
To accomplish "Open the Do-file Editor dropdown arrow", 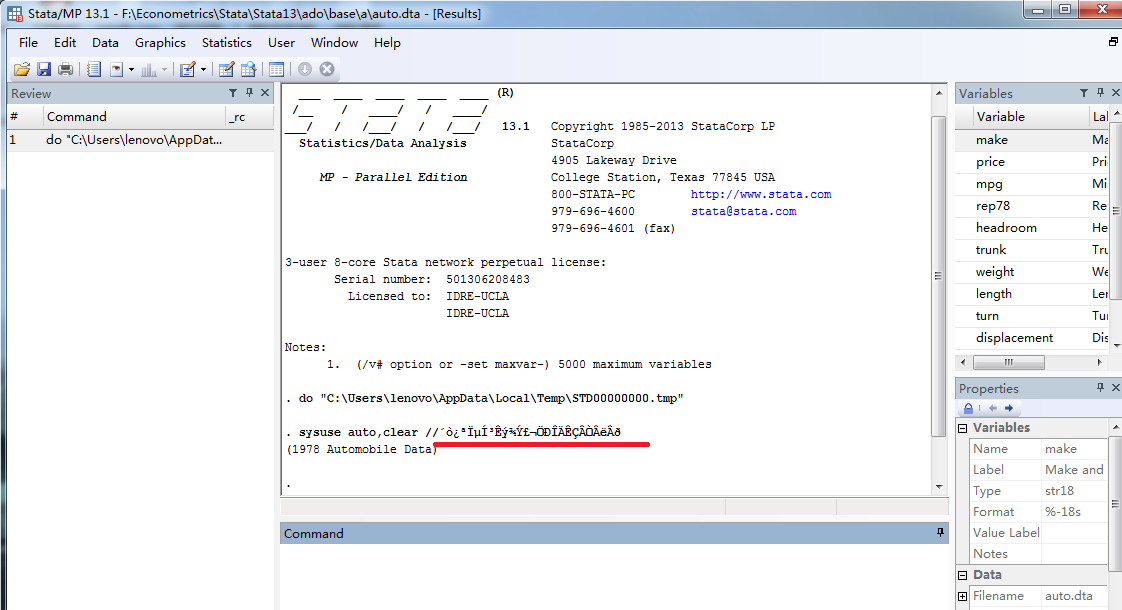I will [203, 69].
